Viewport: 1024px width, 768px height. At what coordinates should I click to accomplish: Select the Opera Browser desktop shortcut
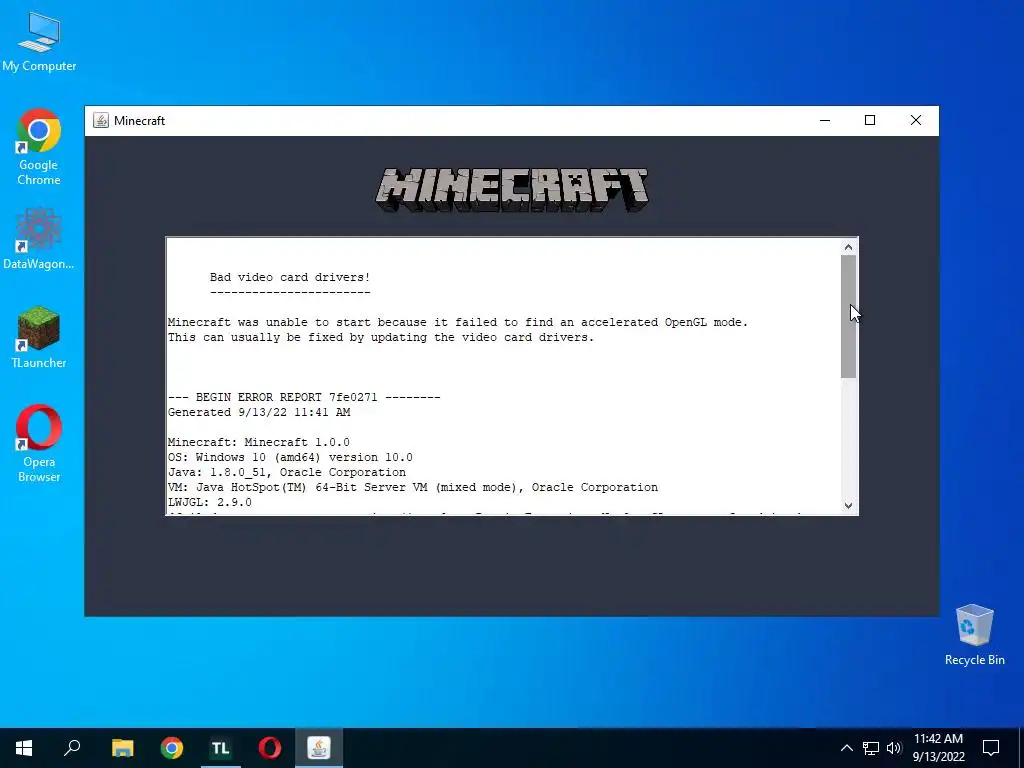39,443
